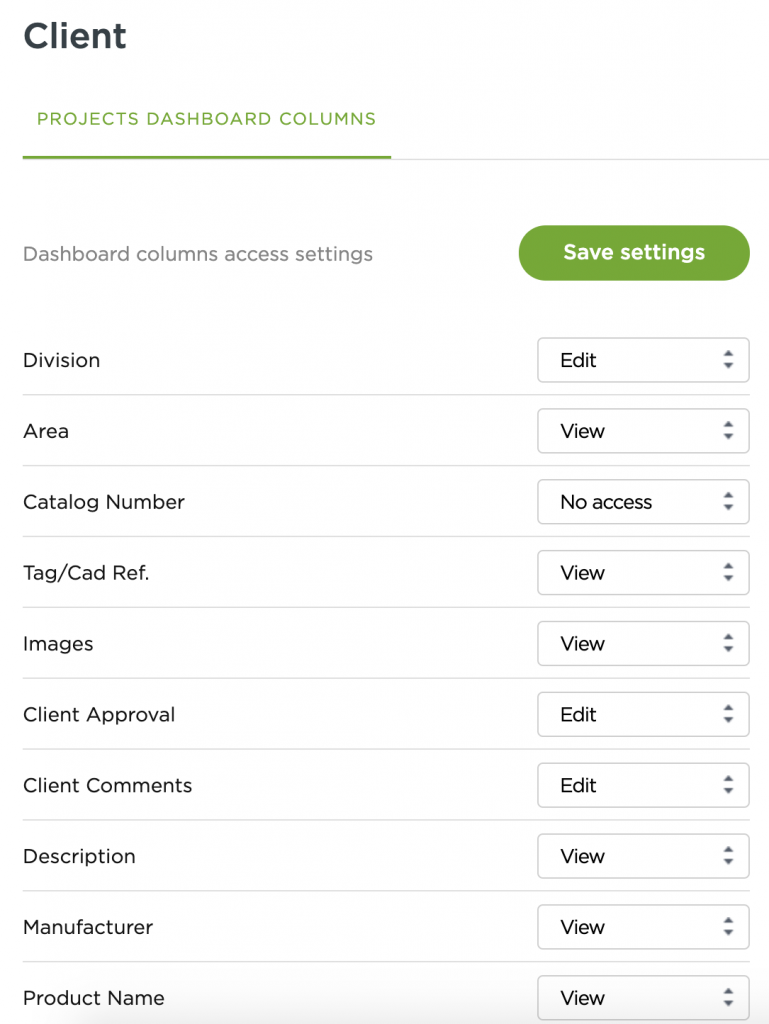769x1024 pixels.
Task: Select the Client Approval row label
Action: click(x=98, y=715)
